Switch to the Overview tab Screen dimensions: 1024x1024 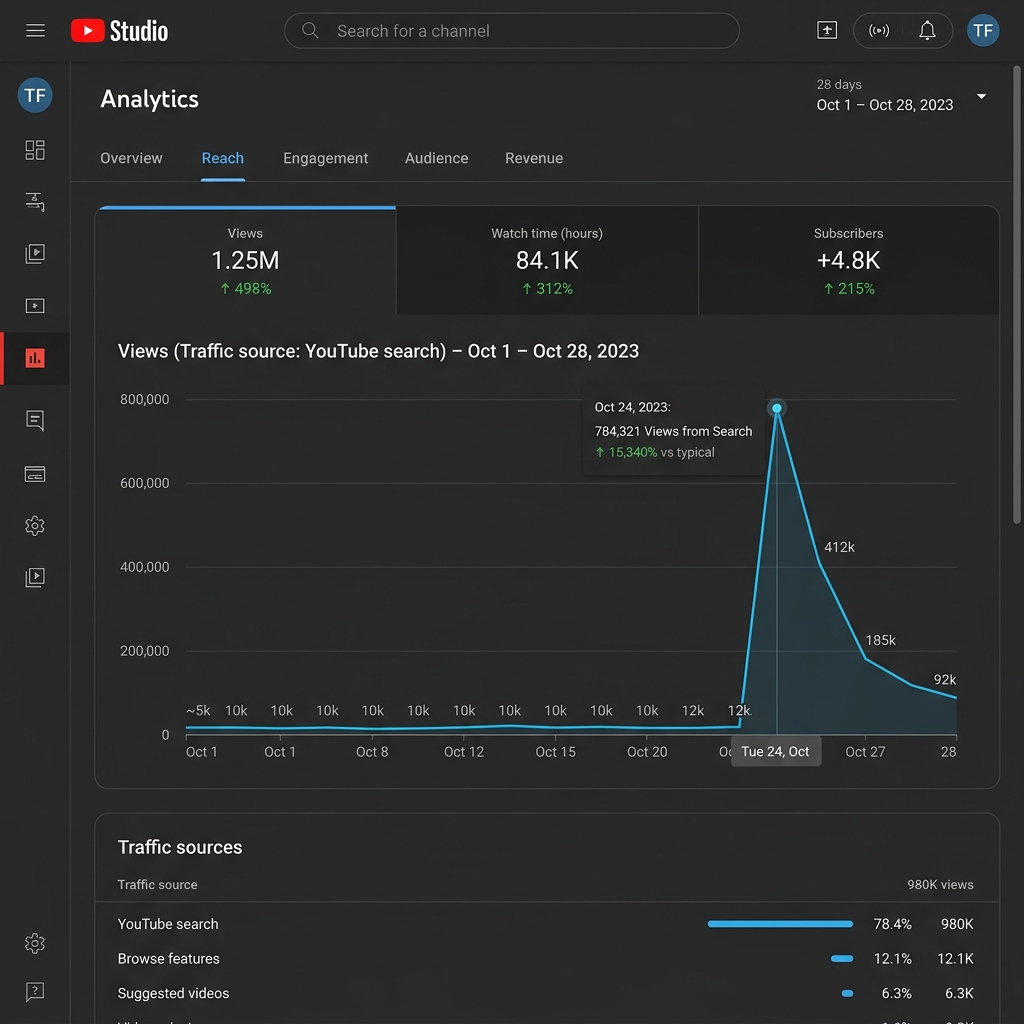pos(131,158)
